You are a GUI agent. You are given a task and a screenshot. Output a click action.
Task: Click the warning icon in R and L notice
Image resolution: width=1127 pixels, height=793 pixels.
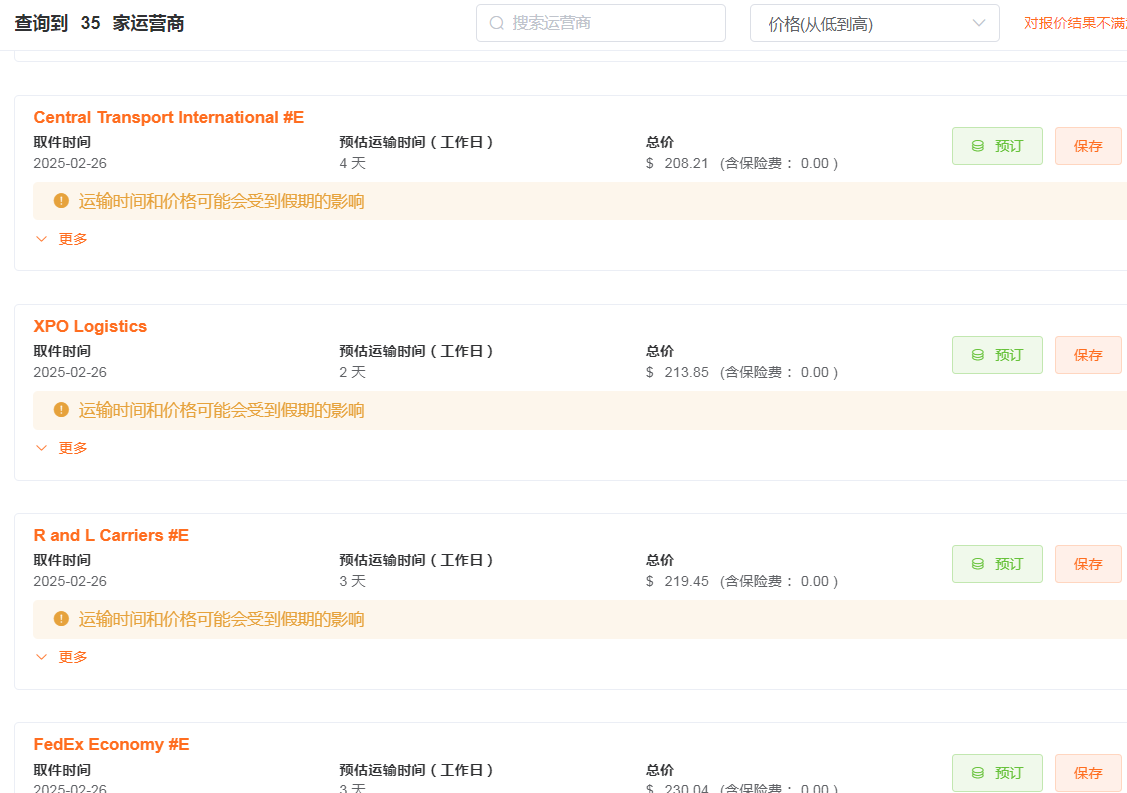[x=61, y=619]
